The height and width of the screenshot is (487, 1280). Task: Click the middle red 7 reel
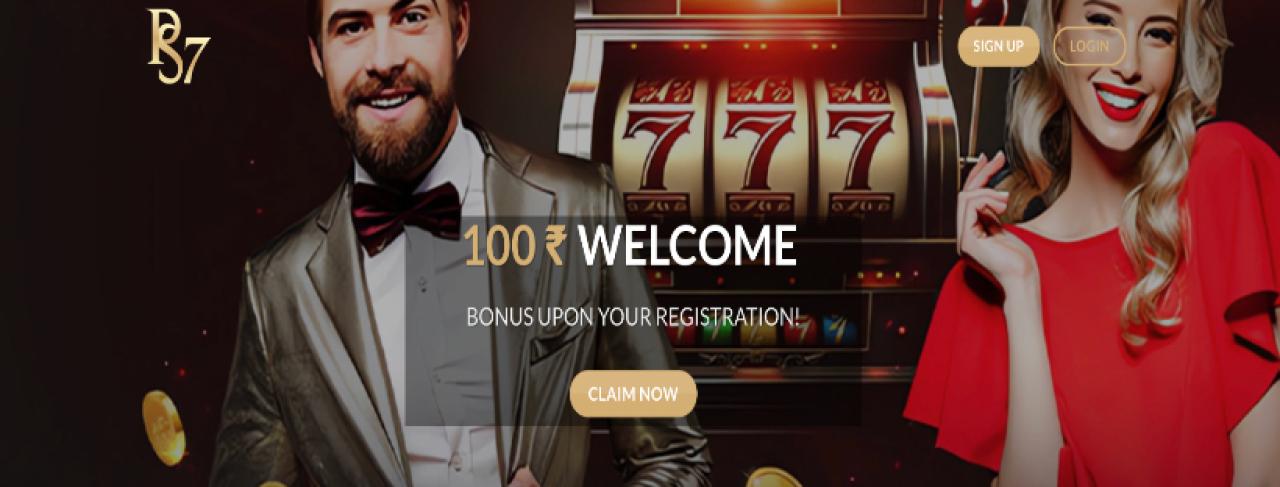point(760,148)
